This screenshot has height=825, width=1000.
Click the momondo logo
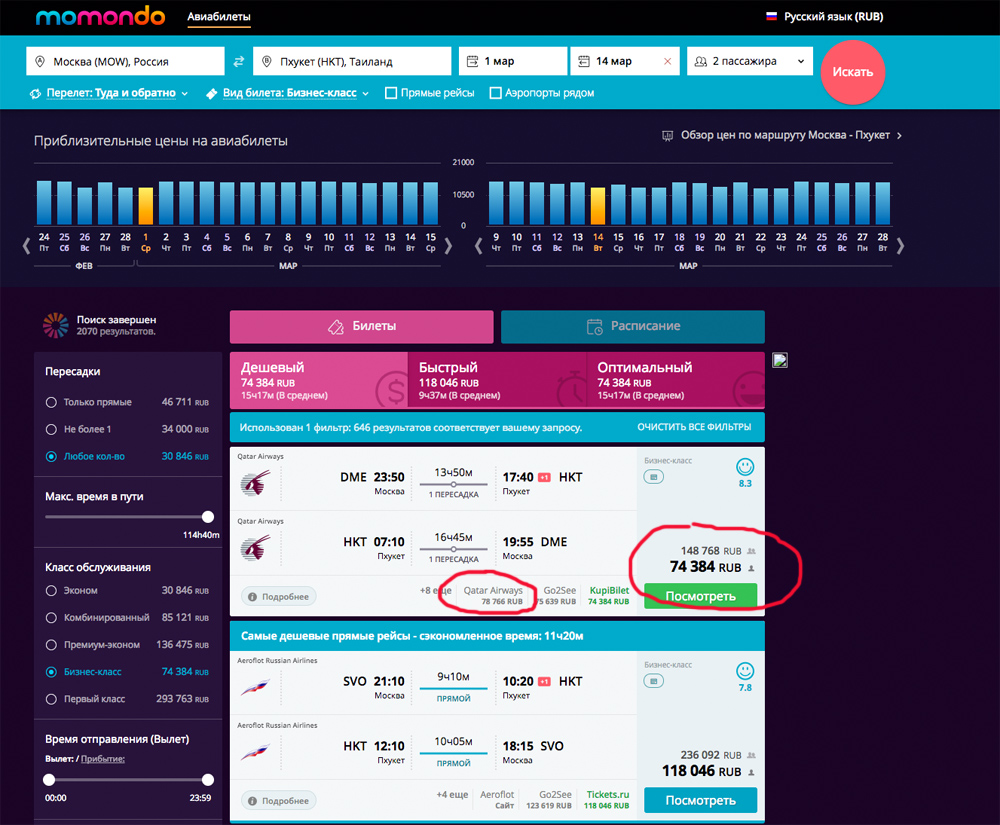(100, 16)
